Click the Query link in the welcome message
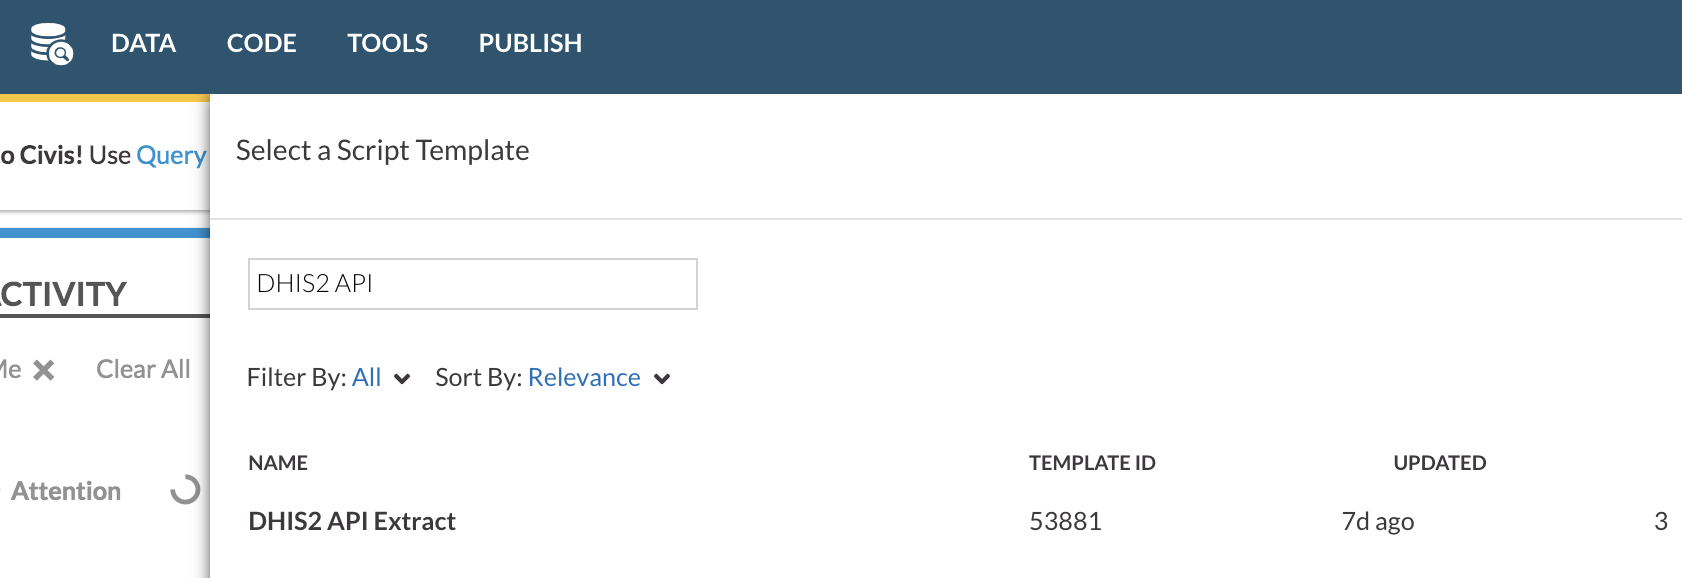 coord(172,155)
